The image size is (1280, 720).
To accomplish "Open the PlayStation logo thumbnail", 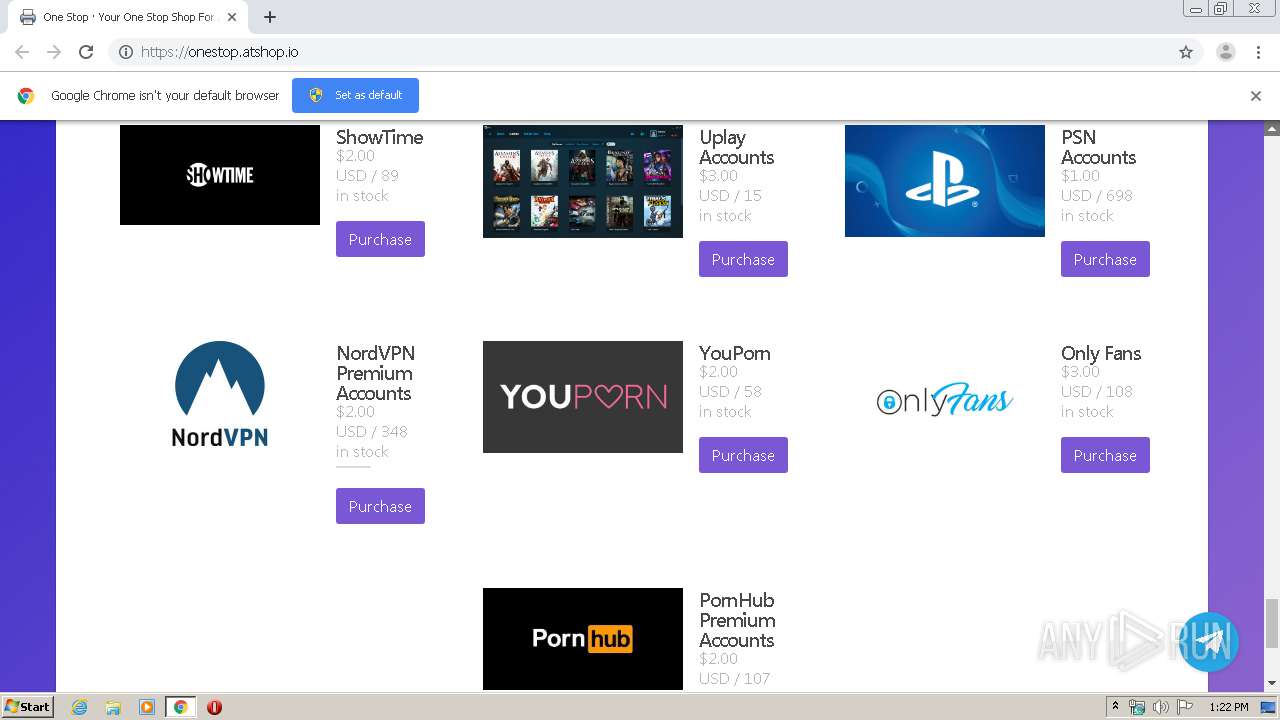I will (x=945, y=181).
